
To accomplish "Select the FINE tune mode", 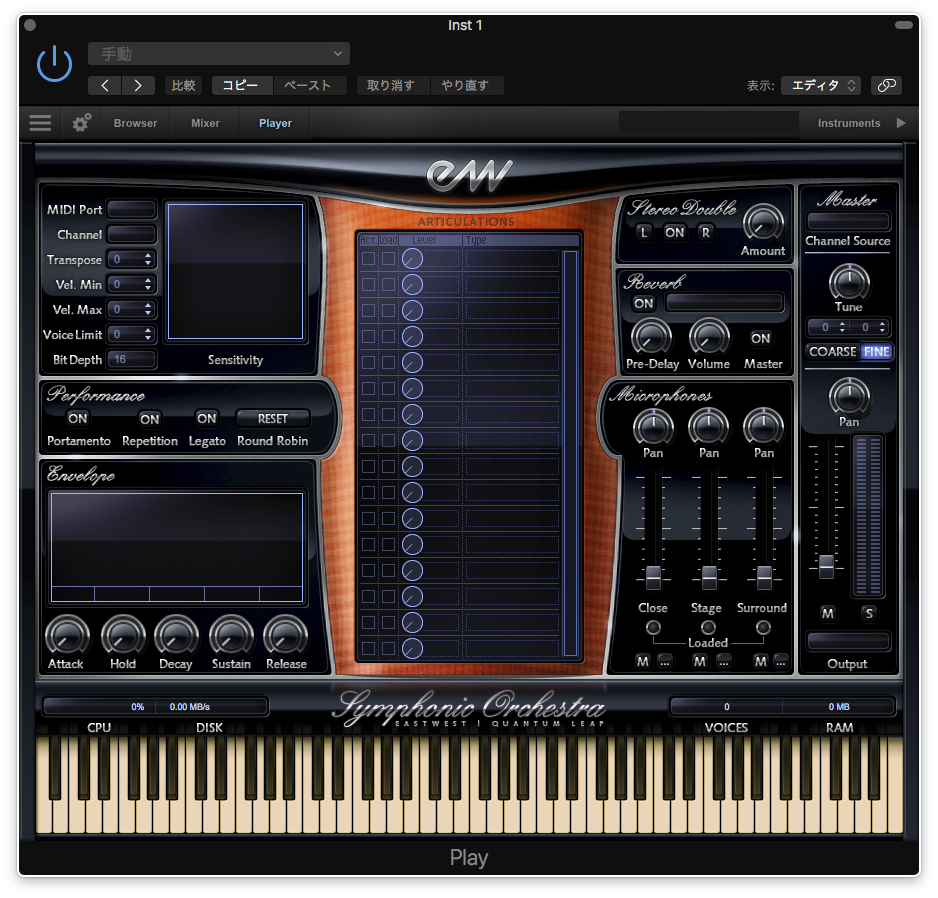I will [x=876, y=352].
